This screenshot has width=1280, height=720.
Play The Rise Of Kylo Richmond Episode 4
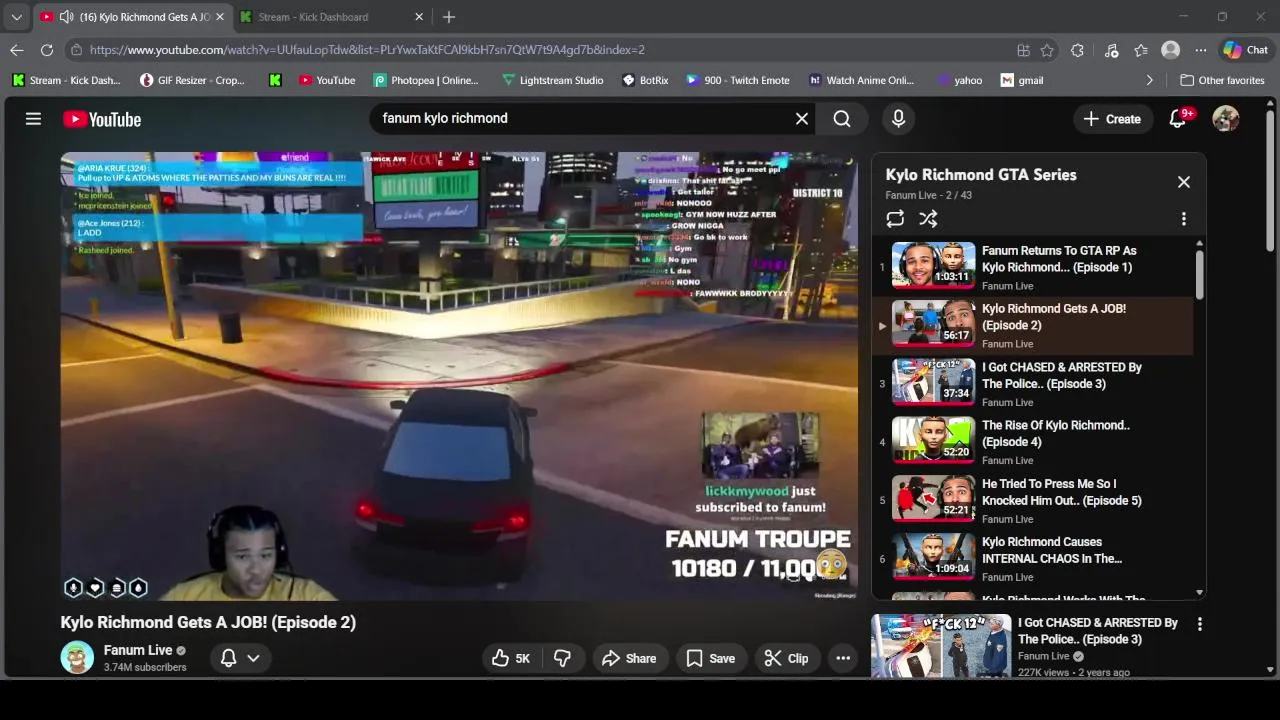pyautogui.click(x=1034, y=442)
